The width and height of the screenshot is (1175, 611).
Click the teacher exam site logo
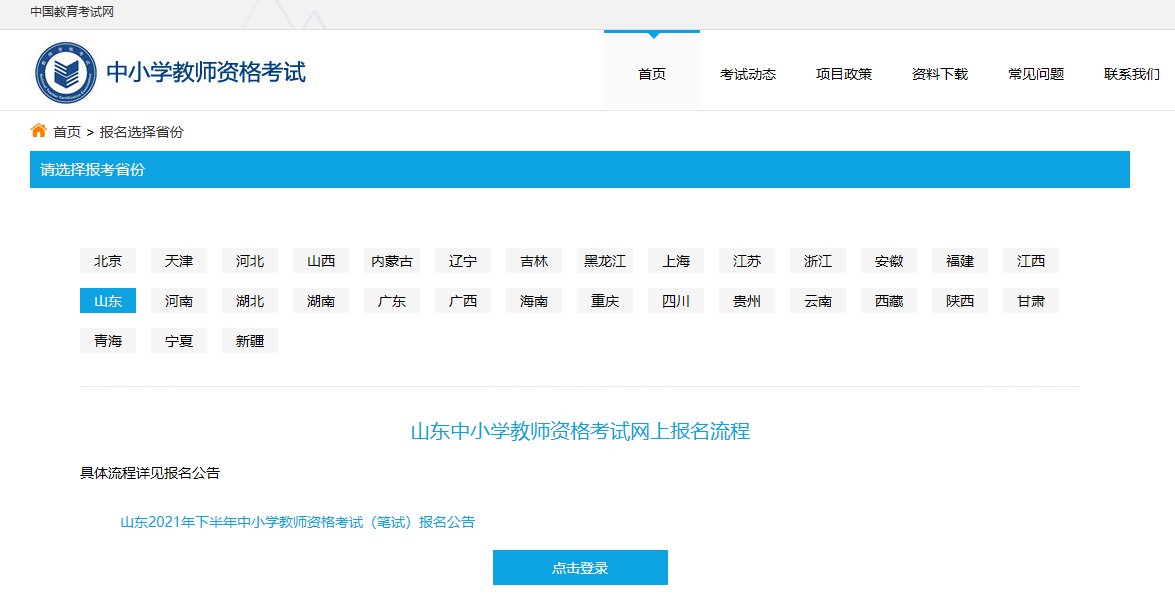[68, 73]
